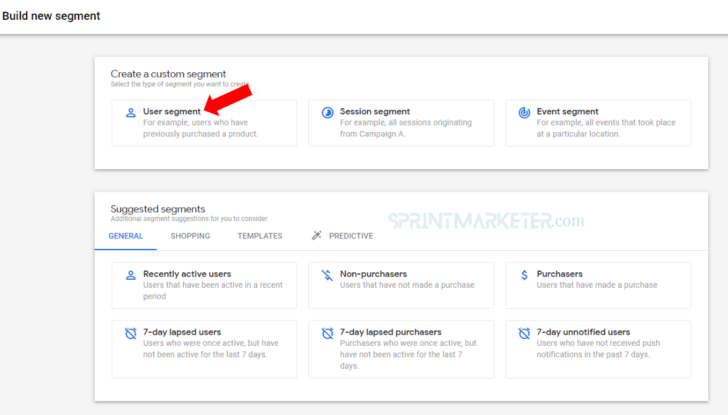Select the Predictive tab label
Screen dimensions: 728x415
point(350,236)
